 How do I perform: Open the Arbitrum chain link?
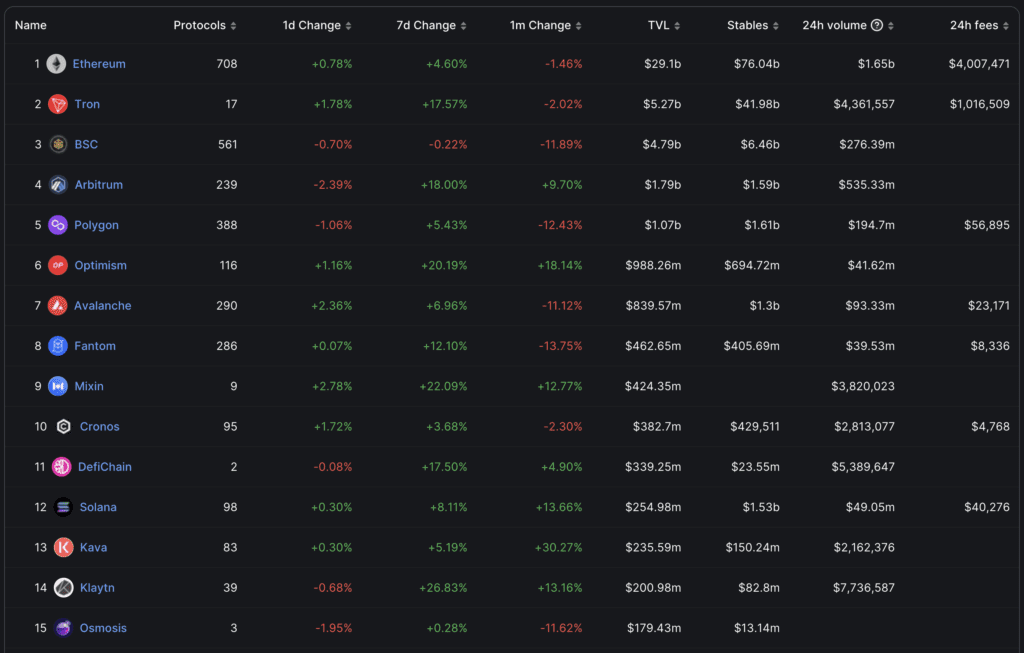(99, 185)
